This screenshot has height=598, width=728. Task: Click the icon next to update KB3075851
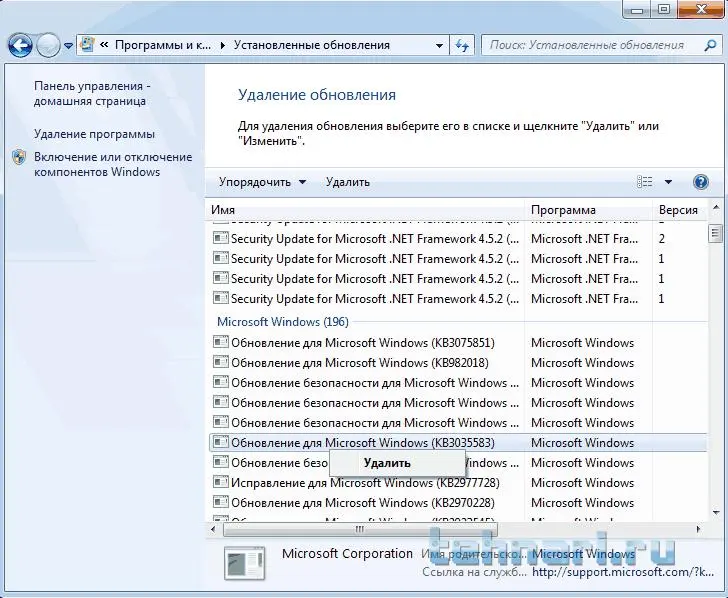click(221, 342)
